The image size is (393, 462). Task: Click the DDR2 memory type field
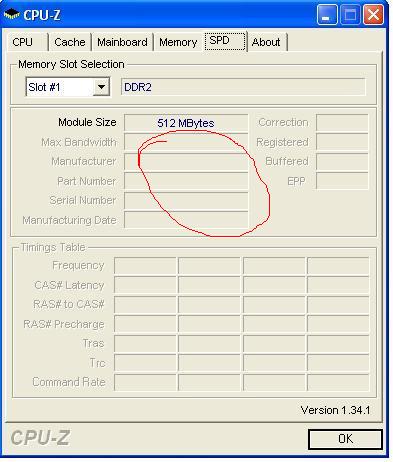tap(243, 87)
